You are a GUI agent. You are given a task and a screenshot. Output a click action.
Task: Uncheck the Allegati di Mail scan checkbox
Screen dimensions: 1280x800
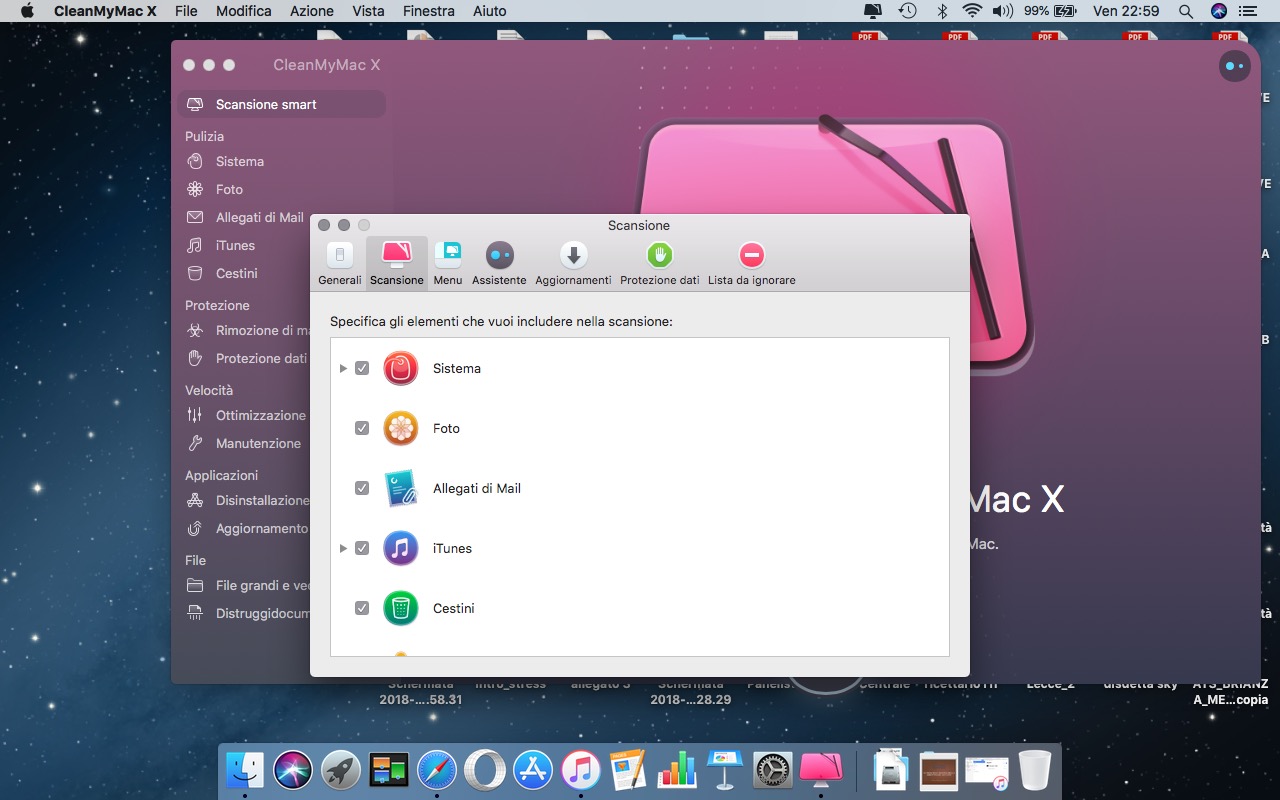click(362, 488)
